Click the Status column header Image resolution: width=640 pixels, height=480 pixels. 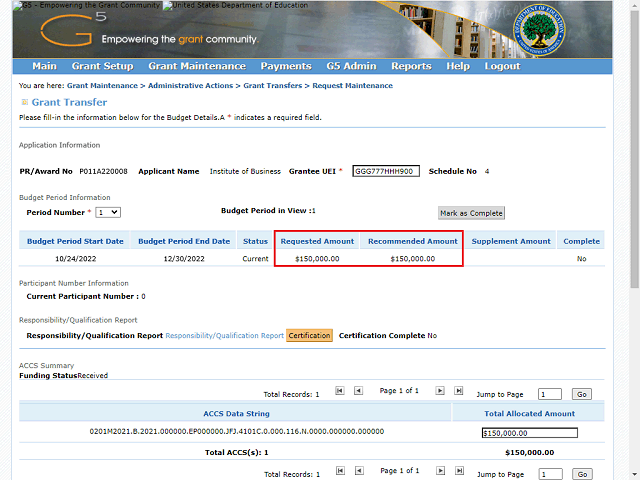[x=256, y=241]
